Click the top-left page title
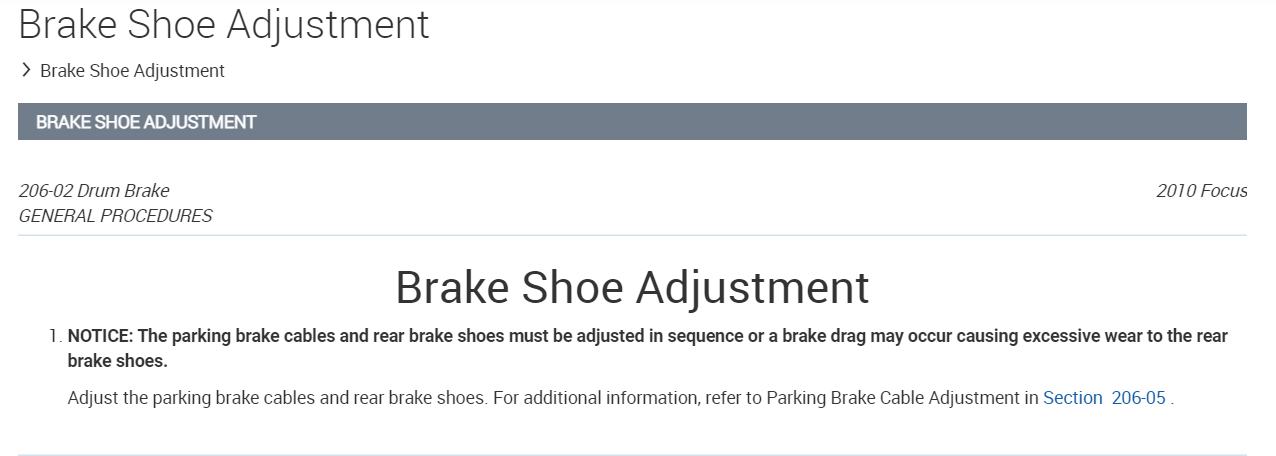The width and height of the screenshot is (1276, 456). pyautogui.click(x=224, y=24)
